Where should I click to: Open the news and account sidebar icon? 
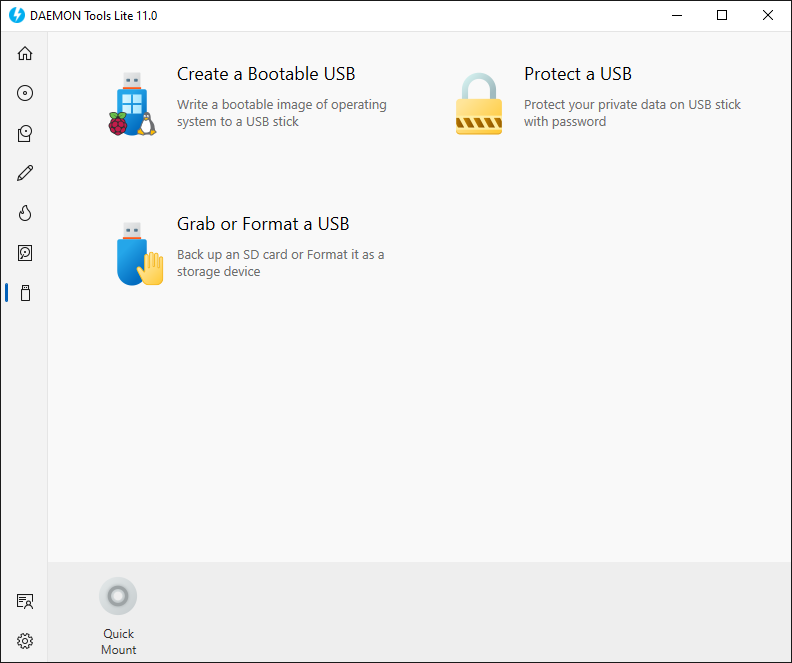point(25,601)
